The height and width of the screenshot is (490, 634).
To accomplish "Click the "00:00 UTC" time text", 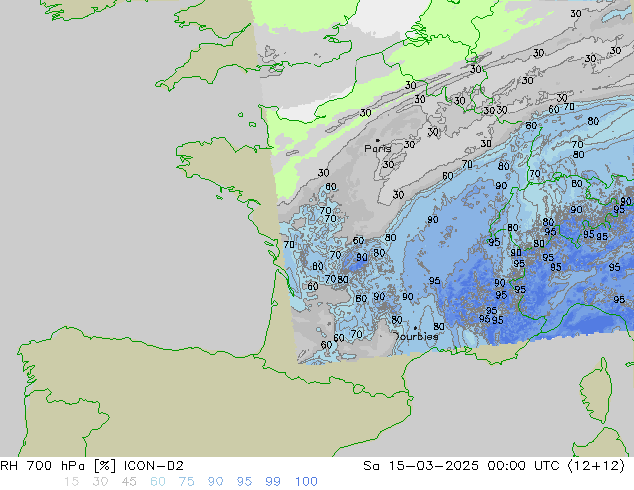I will tap(523, 466).
